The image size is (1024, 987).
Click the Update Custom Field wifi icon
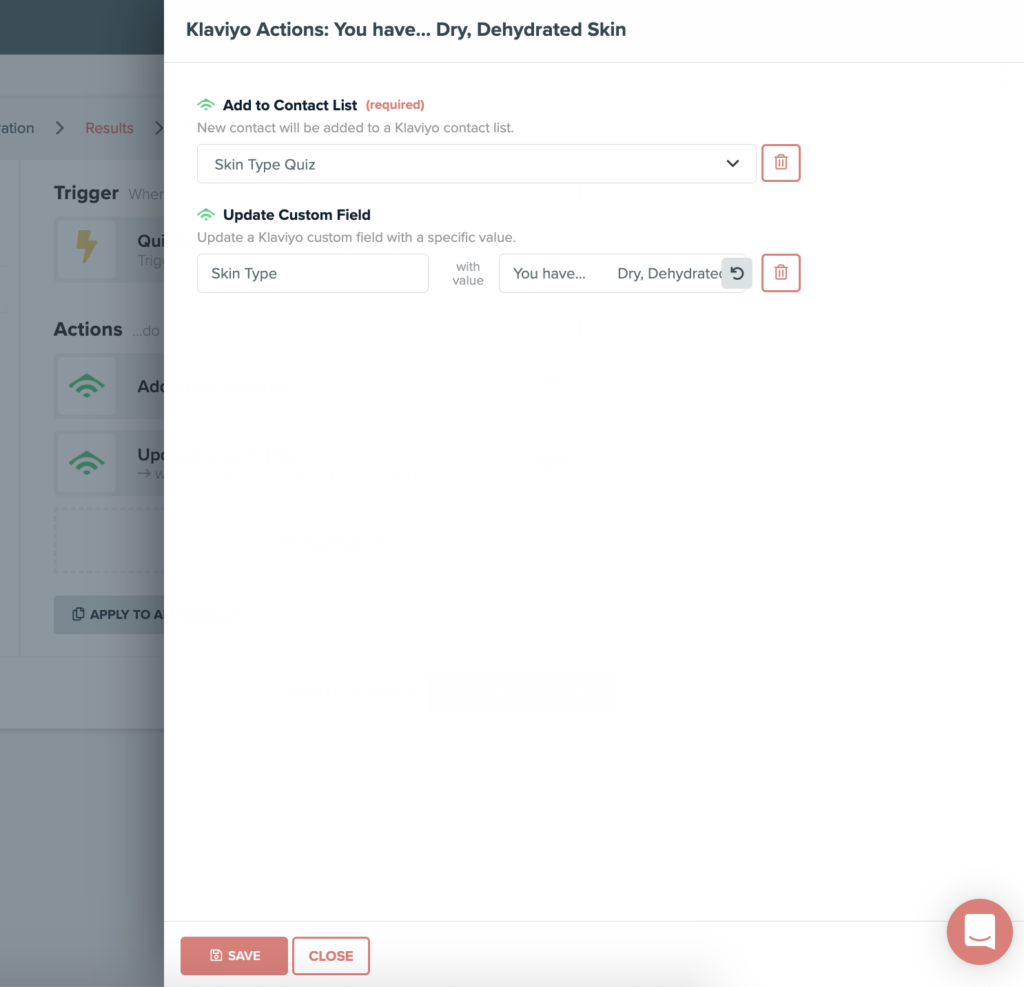(x=206, y=214)
